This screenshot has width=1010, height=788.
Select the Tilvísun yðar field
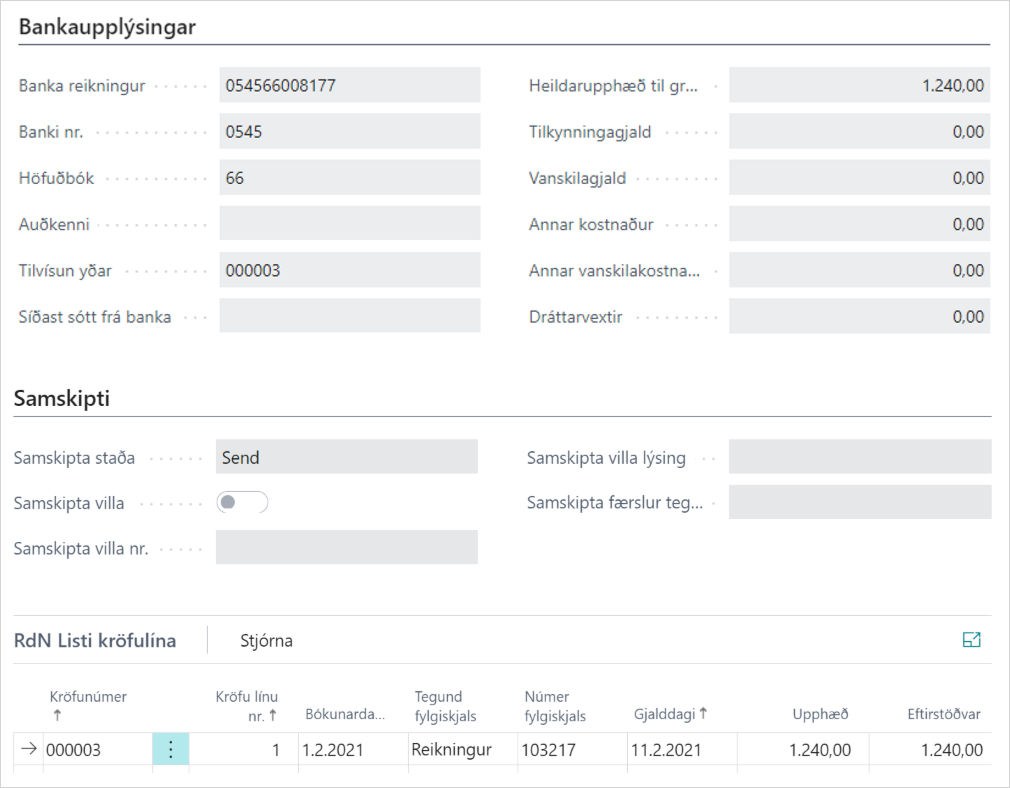pos(350,271)
